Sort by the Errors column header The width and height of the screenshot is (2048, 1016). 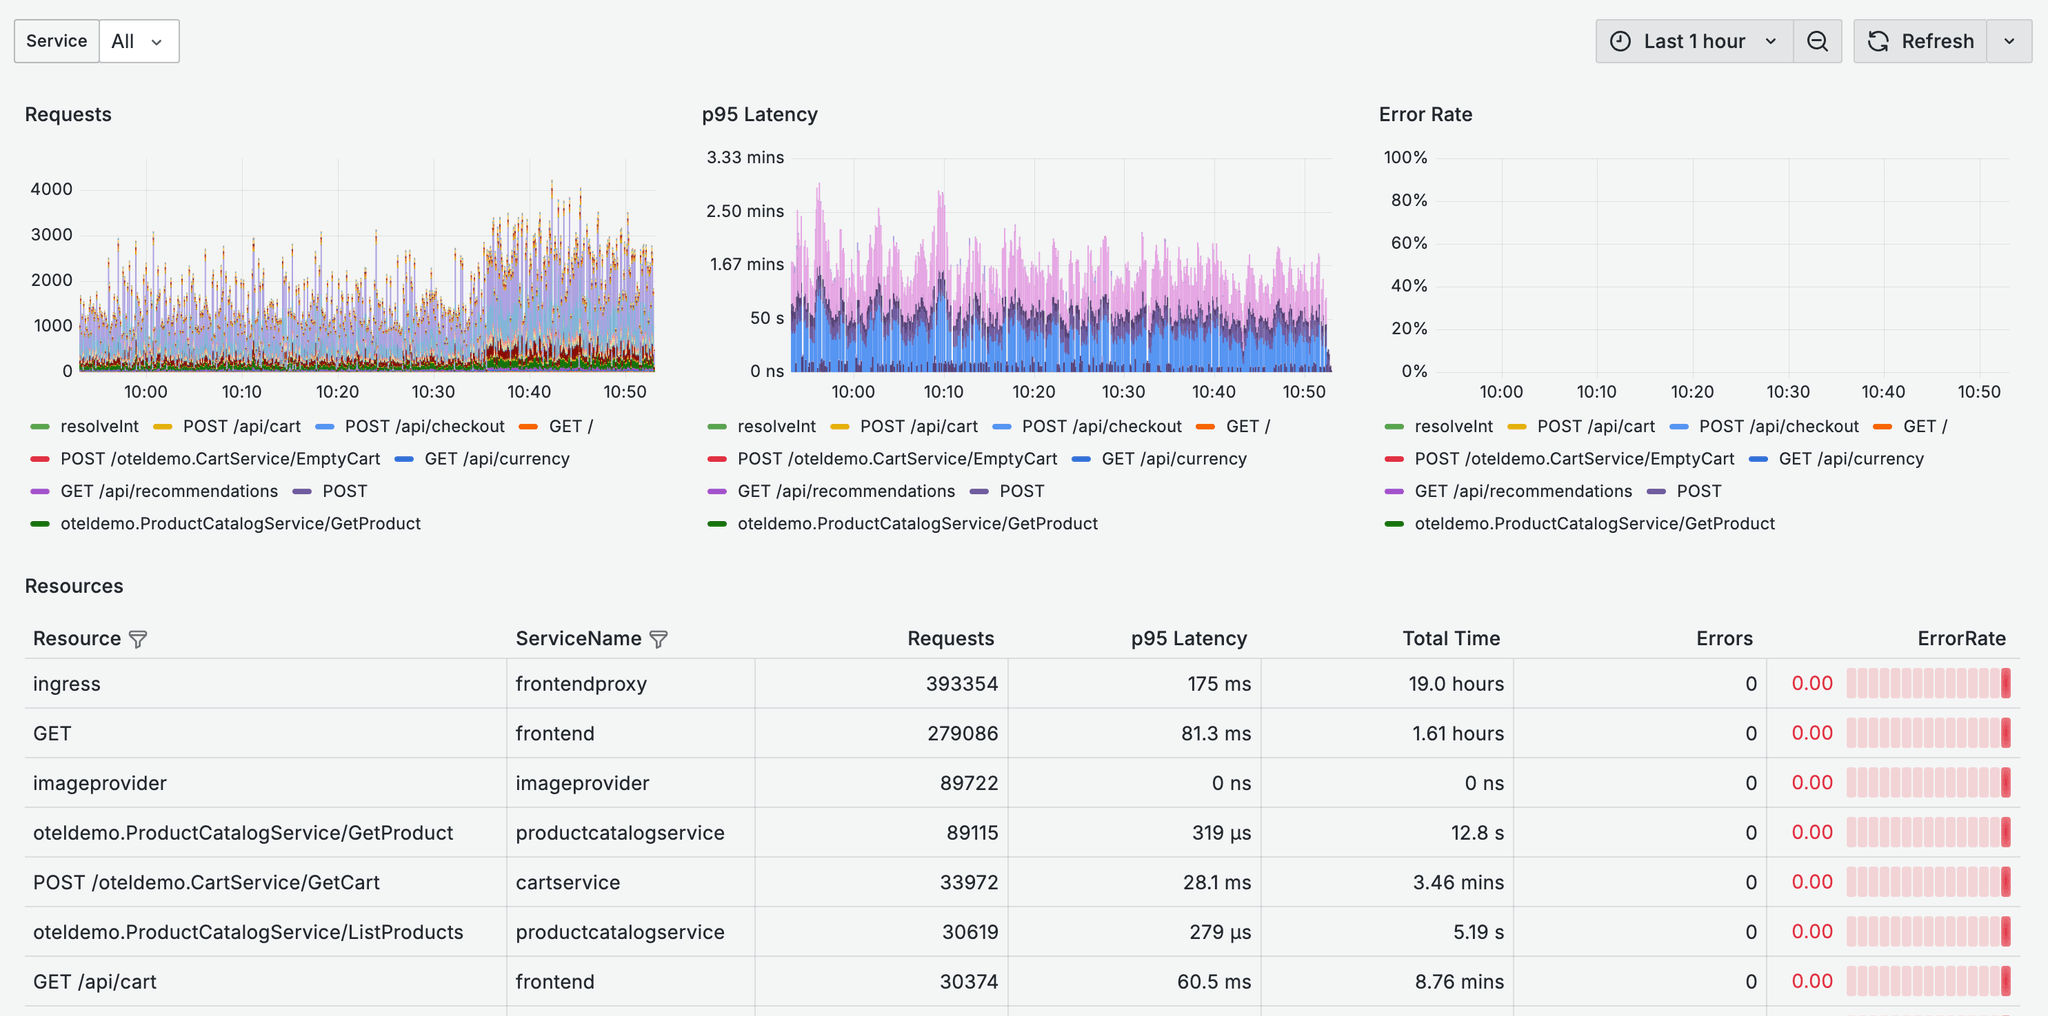(1724, 638)
